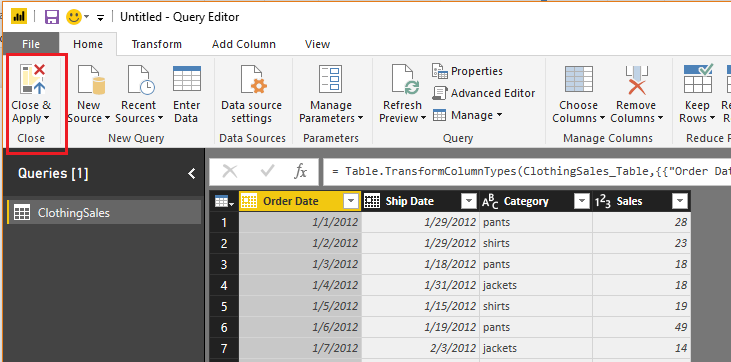Open the Ship Date column filter dropdown
Viewport: 731px width, 362px height.
click(x=469, y=202)
